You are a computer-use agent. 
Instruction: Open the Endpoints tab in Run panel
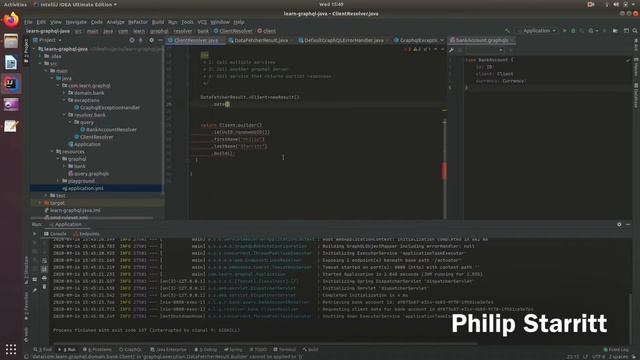coord(87,234)
